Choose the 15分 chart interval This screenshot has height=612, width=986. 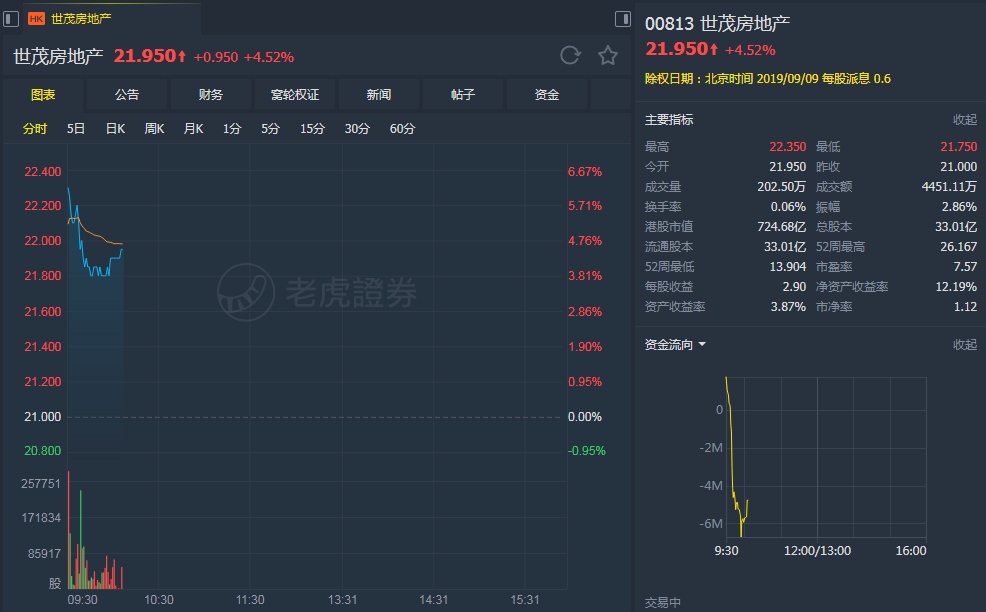pos(312,129)
